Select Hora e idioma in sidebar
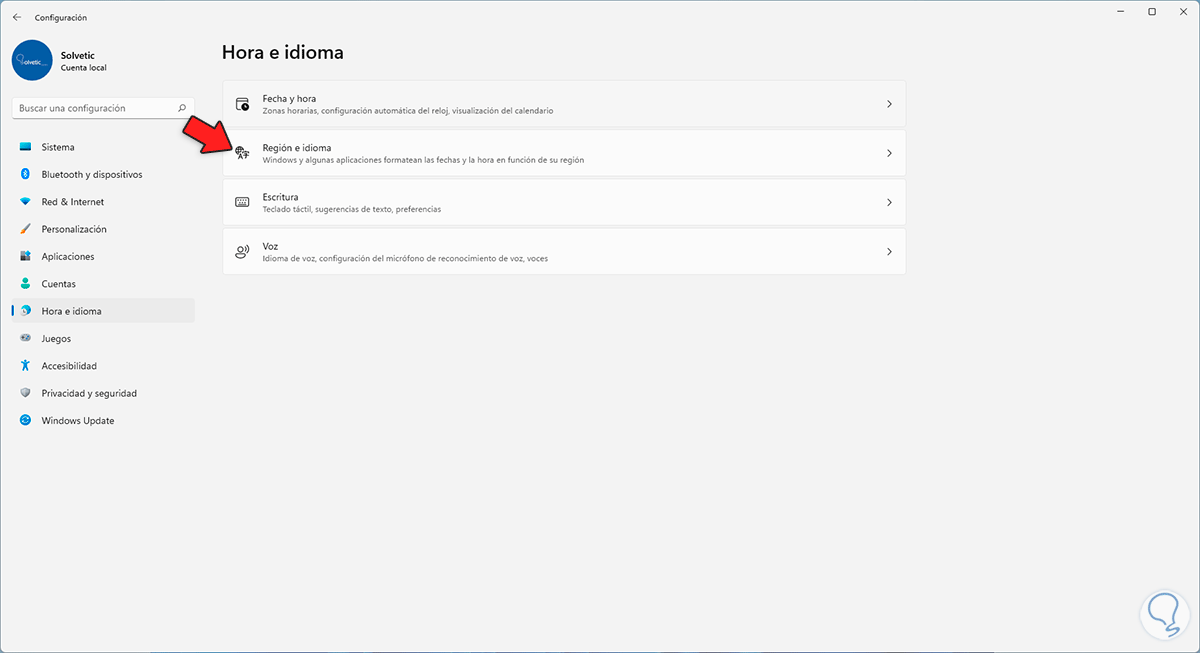The width and height of the screenshot is (1200, 653). tap(71, 311)
